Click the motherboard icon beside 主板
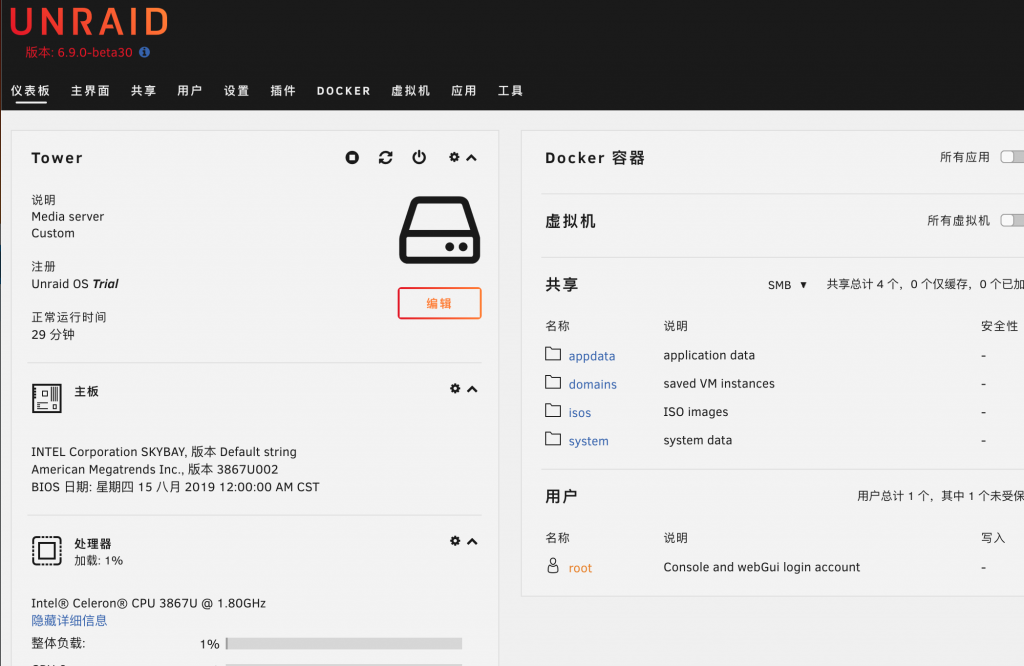 click(x=46, y=398)
